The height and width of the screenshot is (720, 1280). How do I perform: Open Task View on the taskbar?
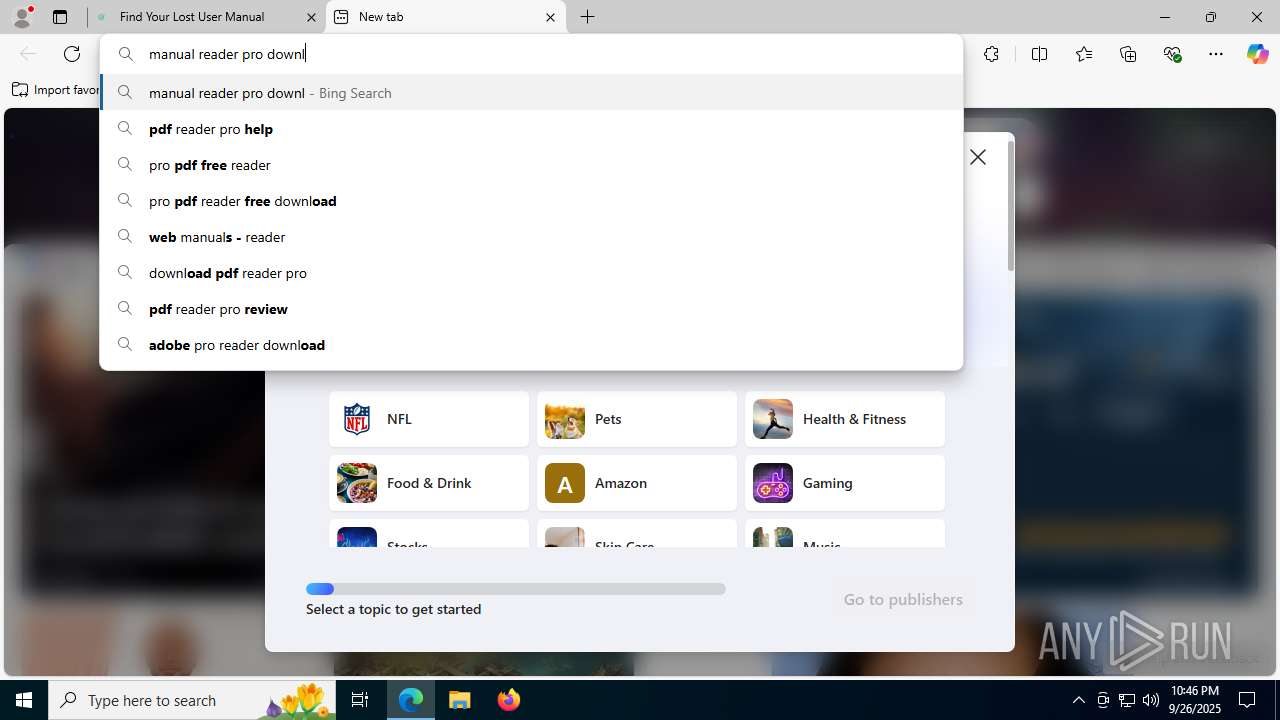(361, 700)
